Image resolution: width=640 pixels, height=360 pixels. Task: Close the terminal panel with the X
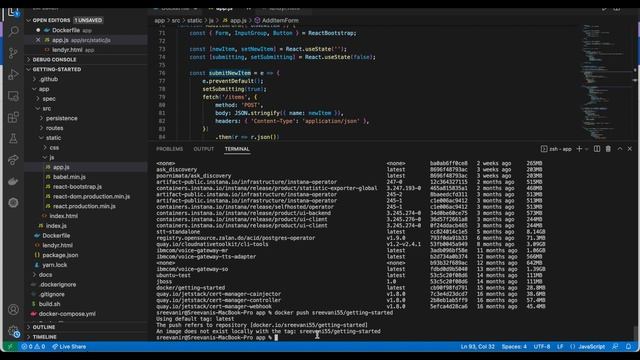[x=629, y=149]
